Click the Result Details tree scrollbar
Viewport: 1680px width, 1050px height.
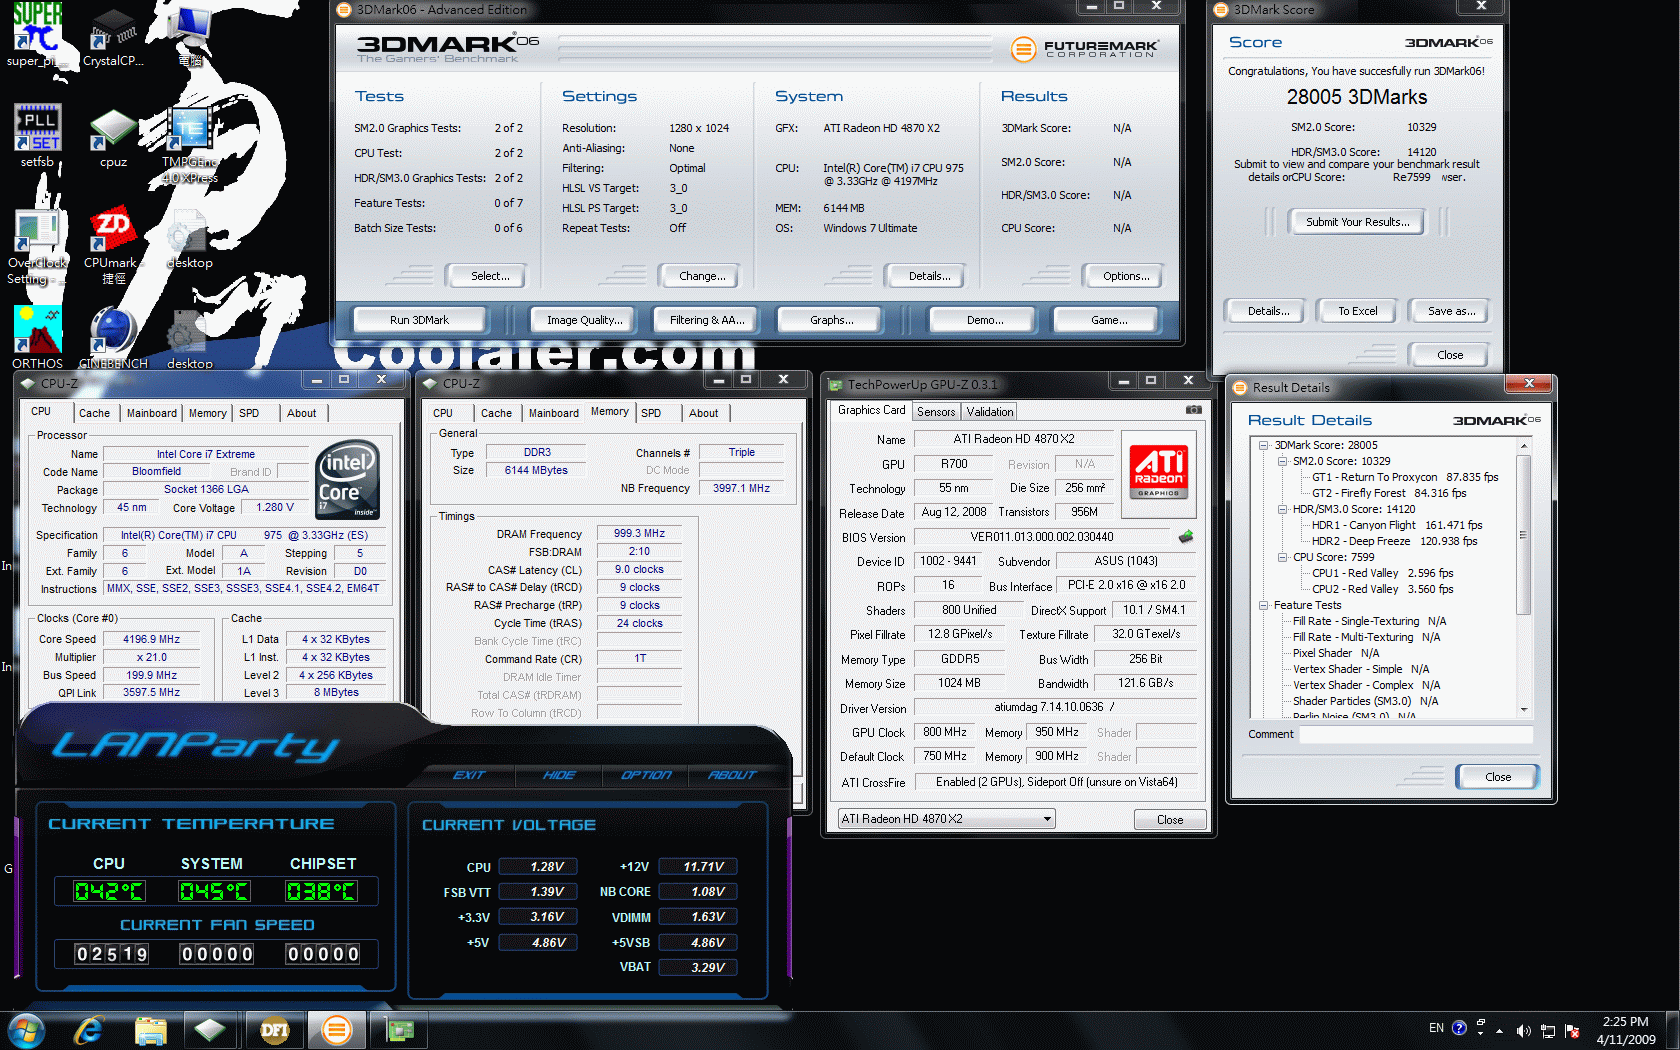1524,577
